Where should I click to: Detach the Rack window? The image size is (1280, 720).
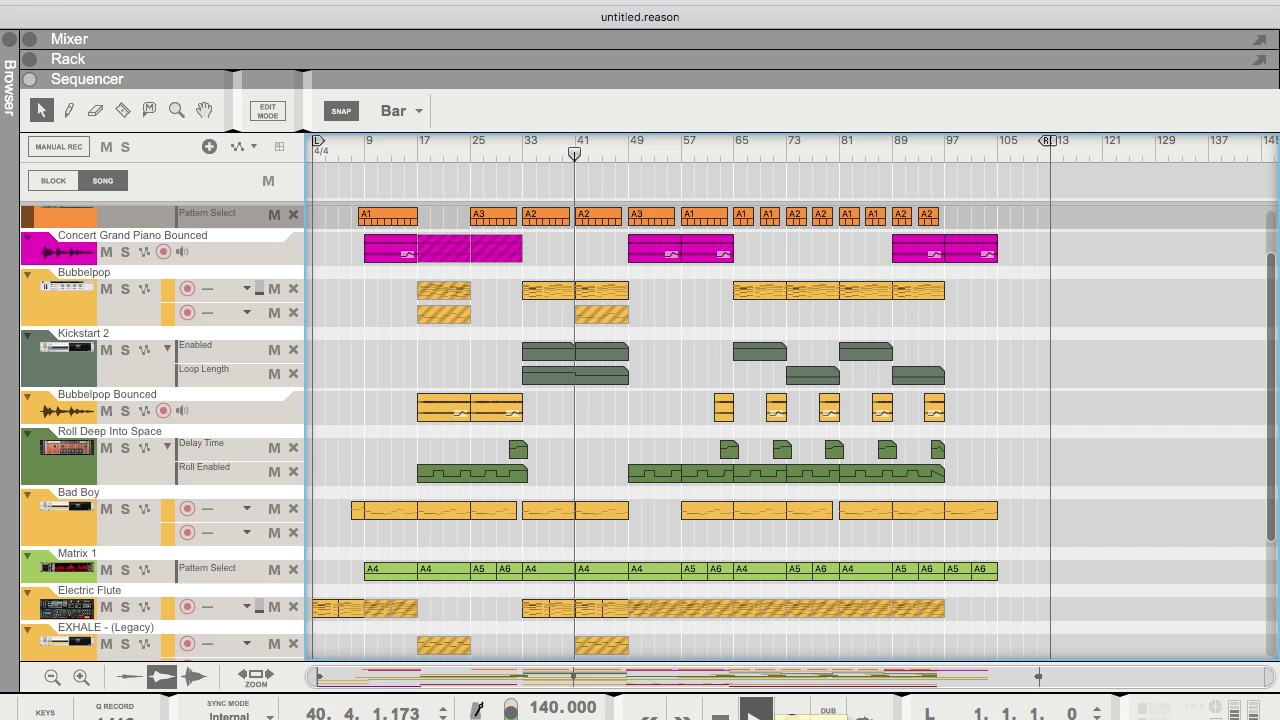coord(1259,59)
